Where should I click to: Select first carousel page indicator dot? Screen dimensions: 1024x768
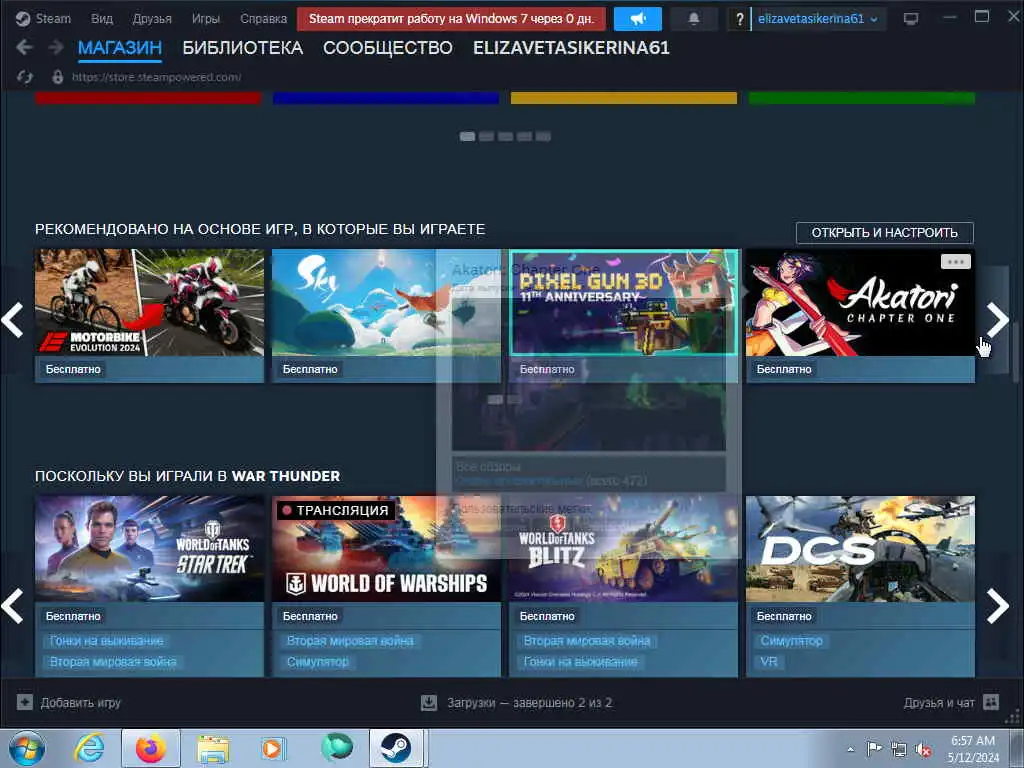tap(467, 136)
